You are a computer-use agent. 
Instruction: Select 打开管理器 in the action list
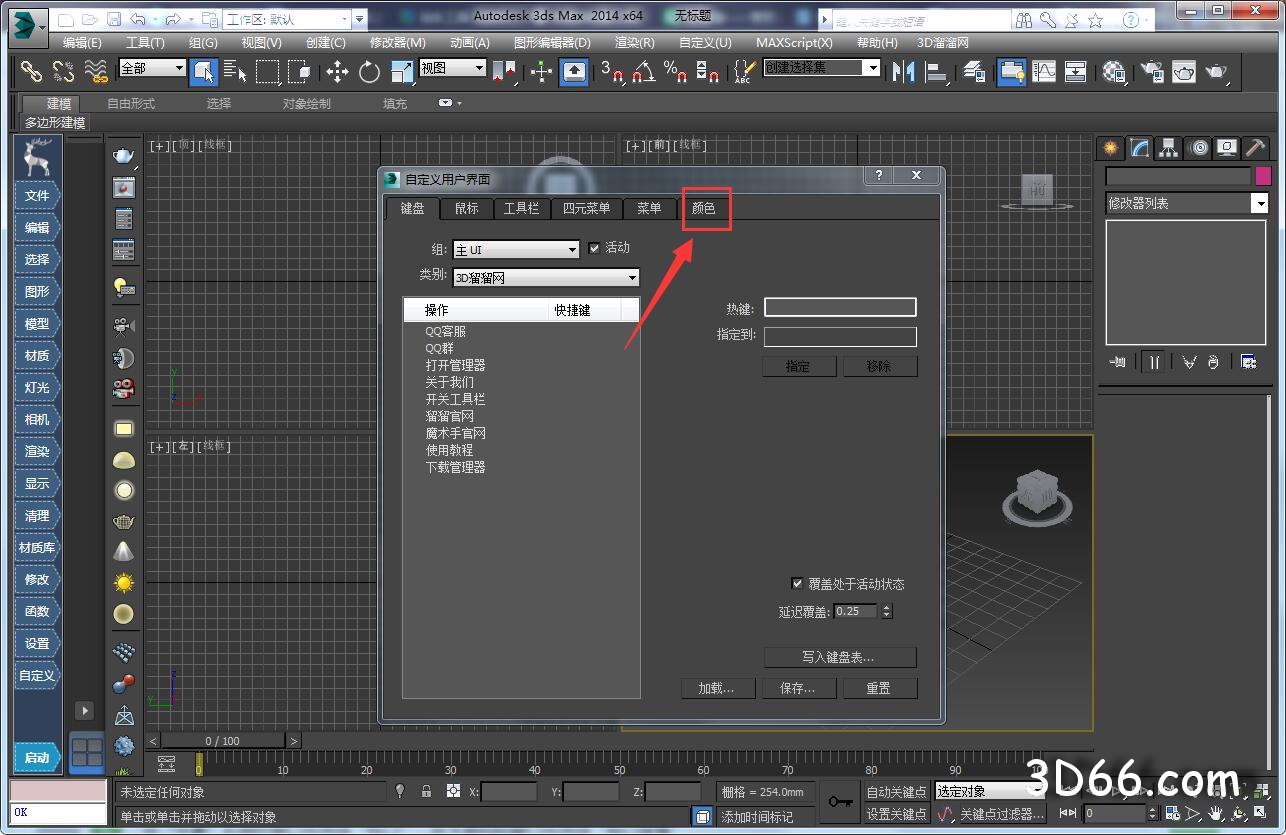455,365
